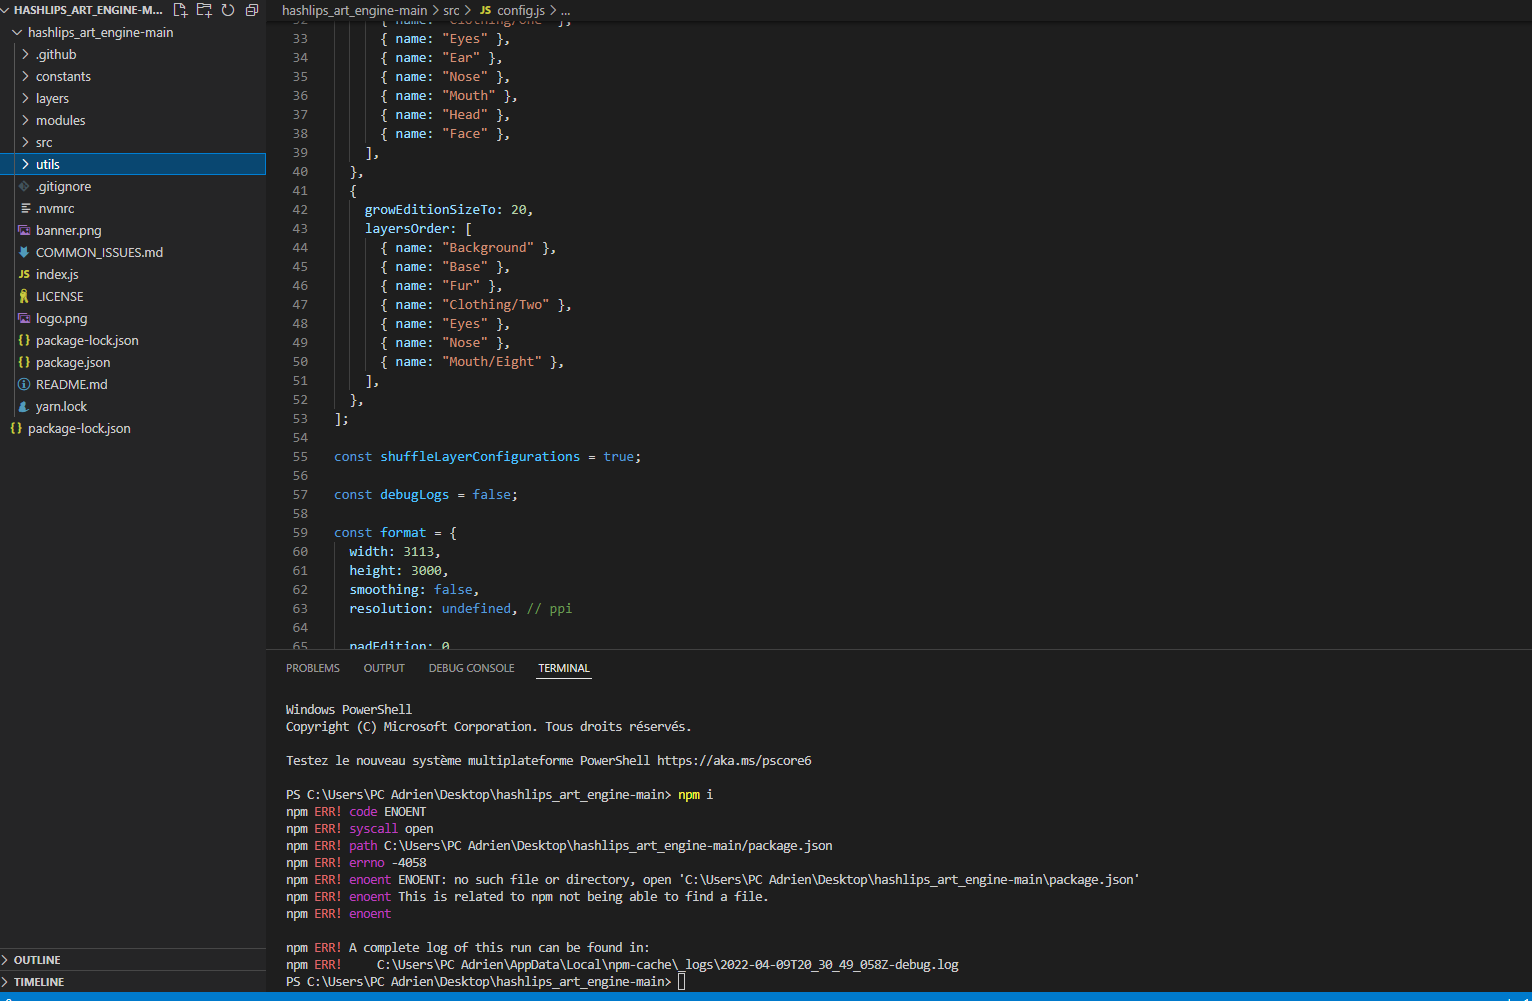Expand the OUTLINE section
This screenshot has height=1001, width=1532.
tap(40, 959)
